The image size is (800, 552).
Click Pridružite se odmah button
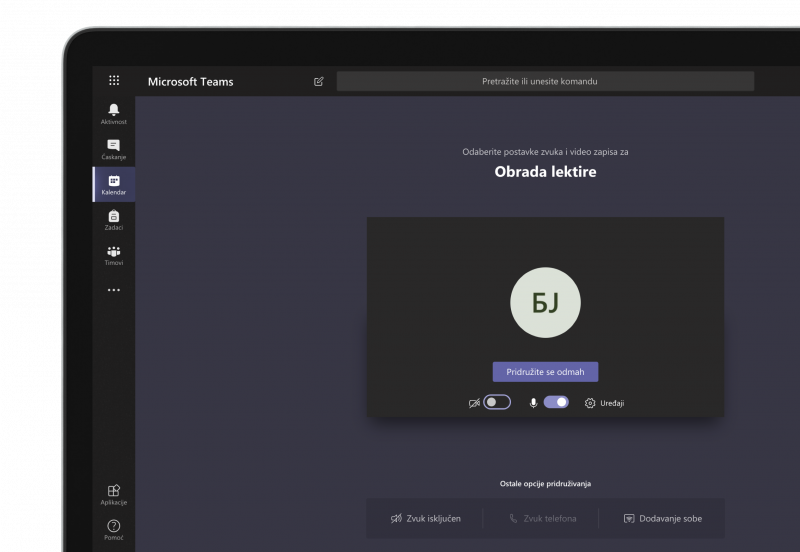coord(545,372)
